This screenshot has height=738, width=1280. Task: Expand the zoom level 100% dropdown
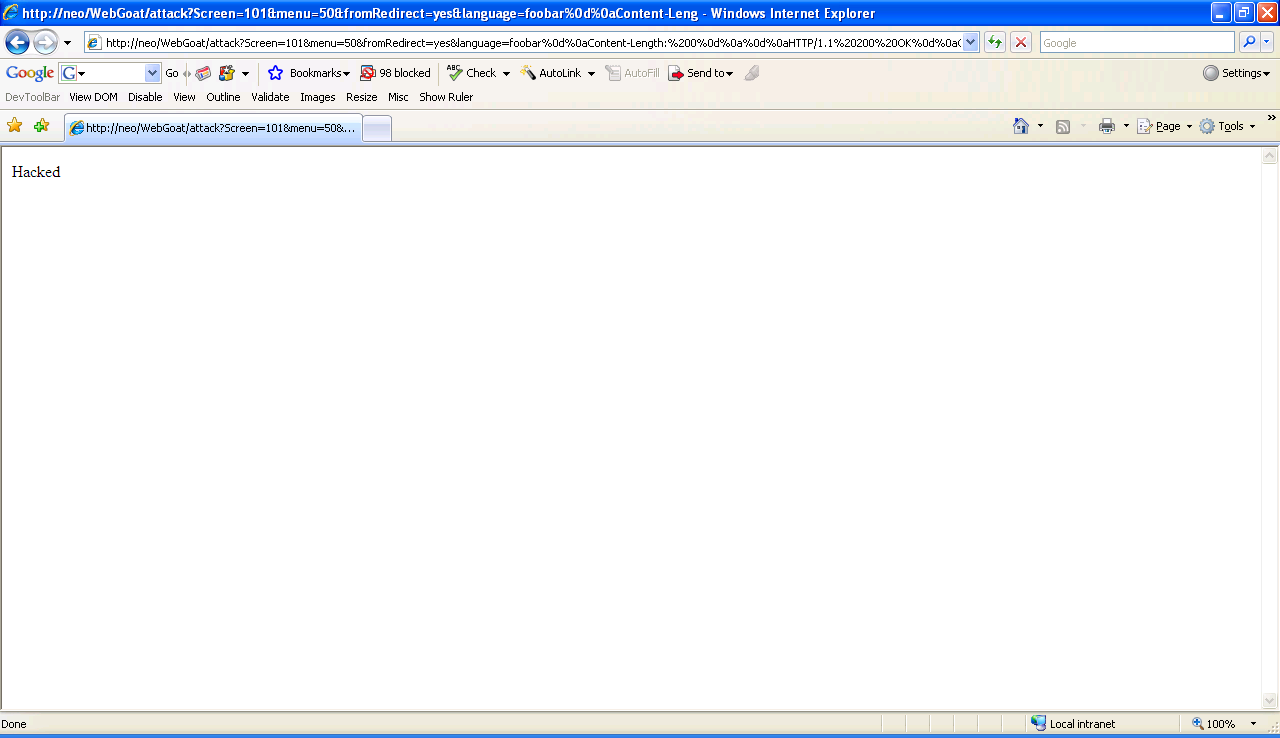[x=1253, y=724]
